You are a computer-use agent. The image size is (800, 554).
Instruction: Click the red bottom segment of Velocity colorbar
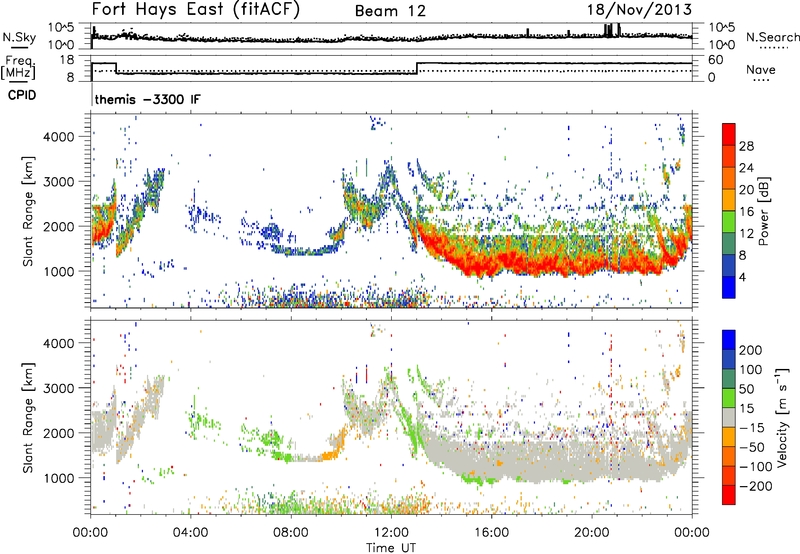(729, 495)
